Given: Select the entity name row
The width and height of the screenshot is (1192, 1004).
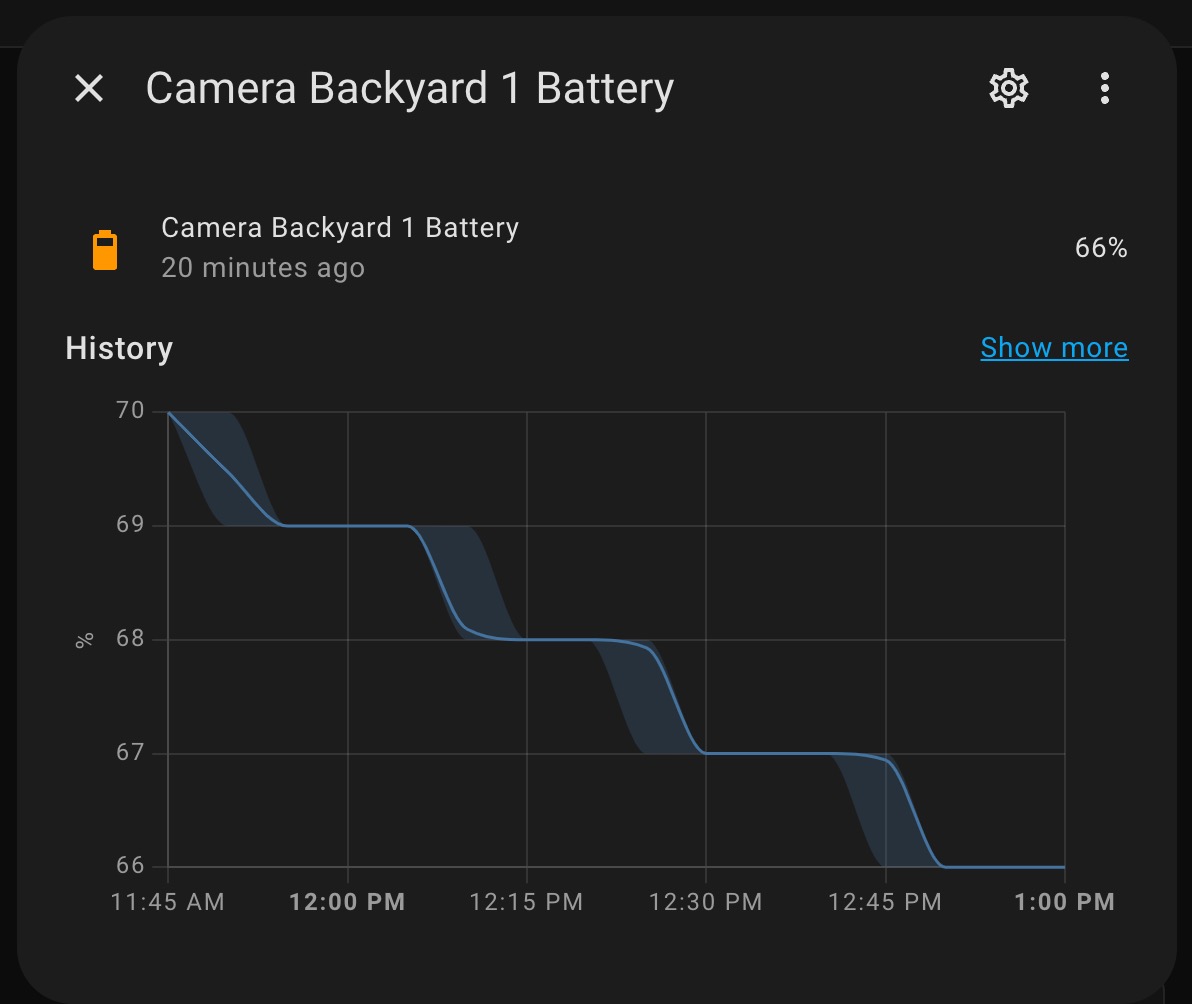Looking at the screenshot, I should point(340,227).
